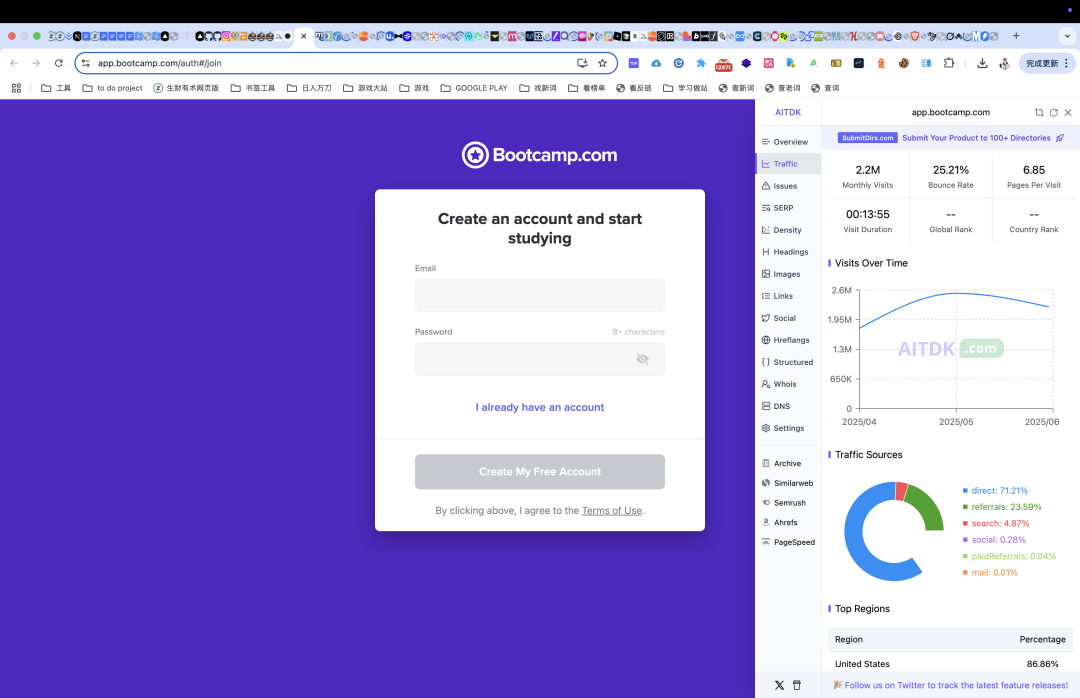Click the rocket icon in SubmitDirs banner
The height and width of the screenshot is (698, 1080).
(x=1060, y=138)
